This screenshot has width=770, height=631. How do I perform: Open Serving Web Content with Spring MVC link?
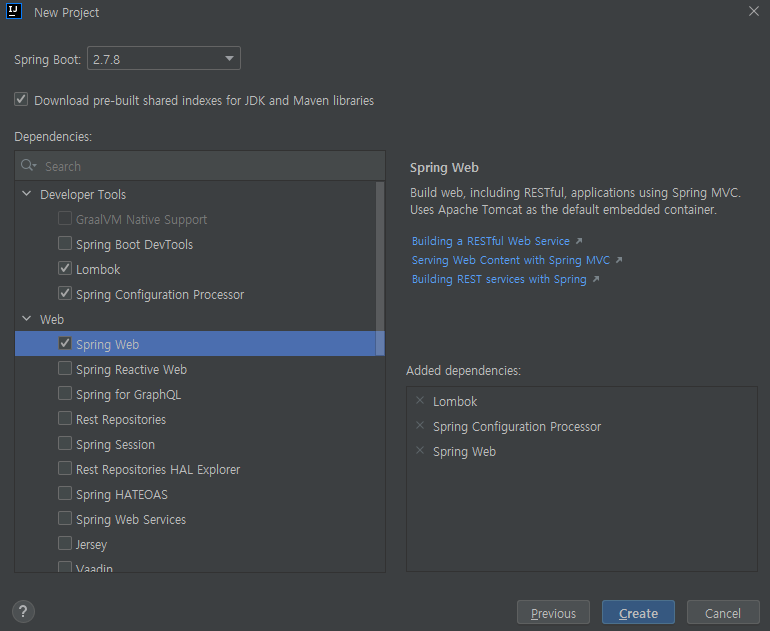coord(511,260)
